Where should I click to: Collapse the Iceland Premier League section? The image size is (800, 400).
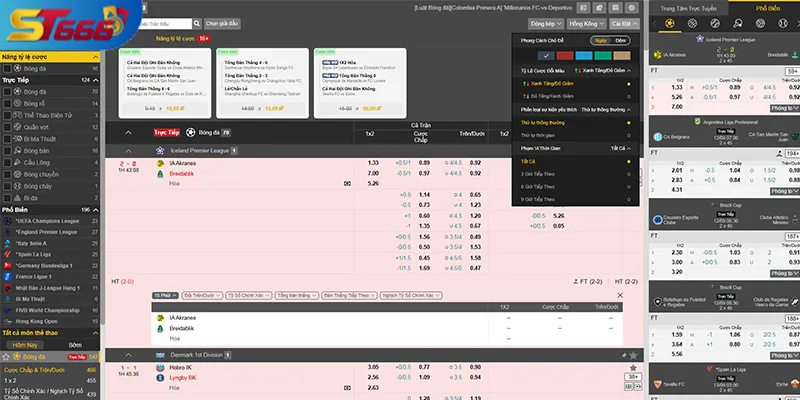click(x=127, y=150)
